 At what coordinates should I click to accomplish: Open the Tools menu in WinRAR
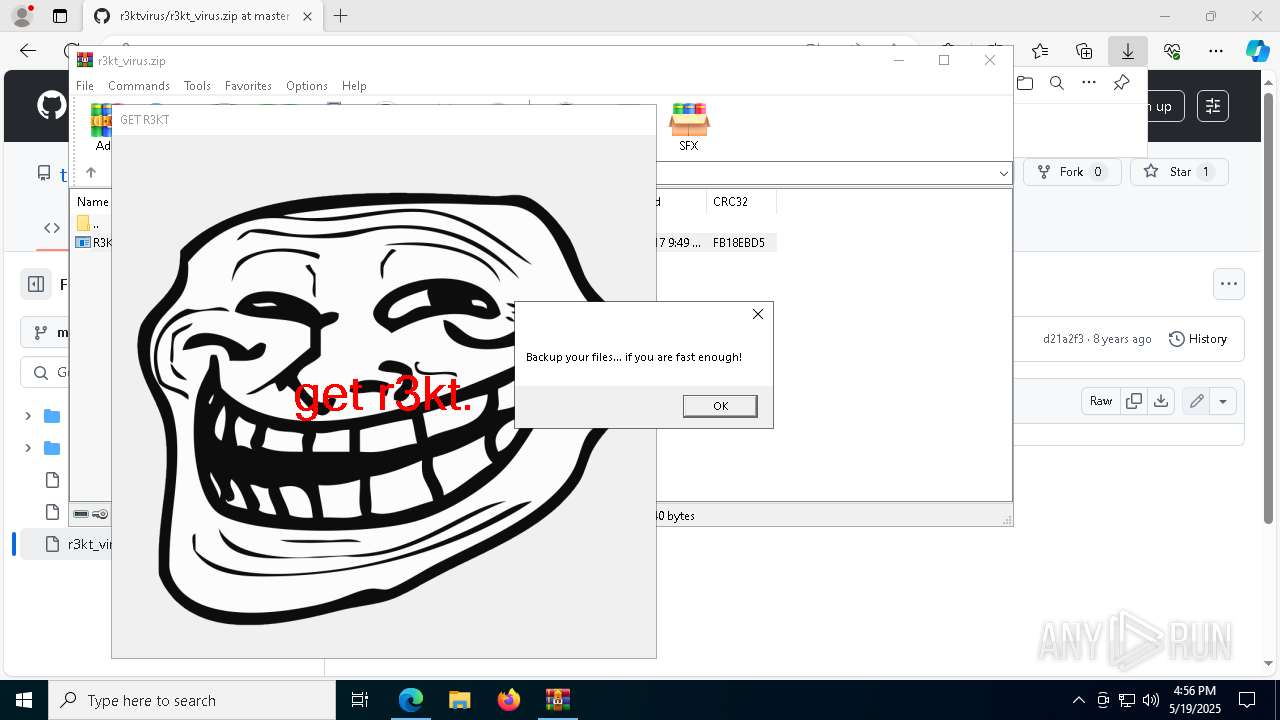click(197, 86)
